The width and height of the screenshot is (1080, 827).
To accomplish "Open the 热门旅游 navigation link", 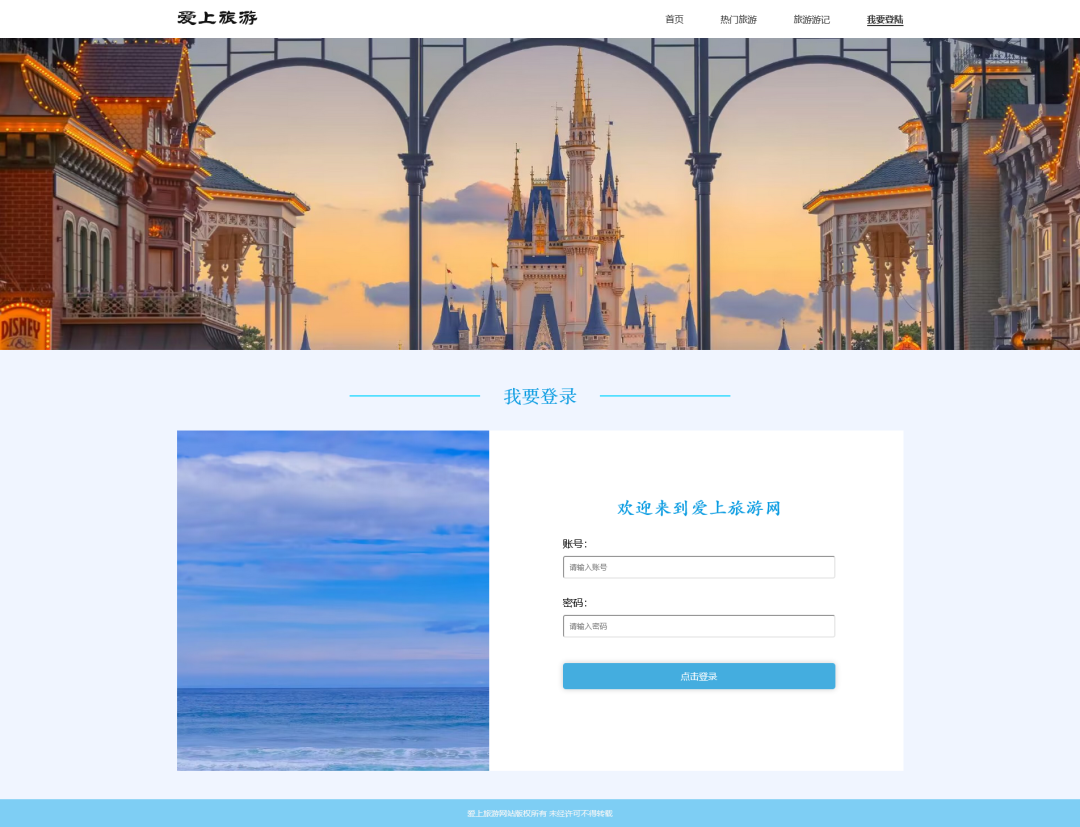I will click(x=738, y=19).
